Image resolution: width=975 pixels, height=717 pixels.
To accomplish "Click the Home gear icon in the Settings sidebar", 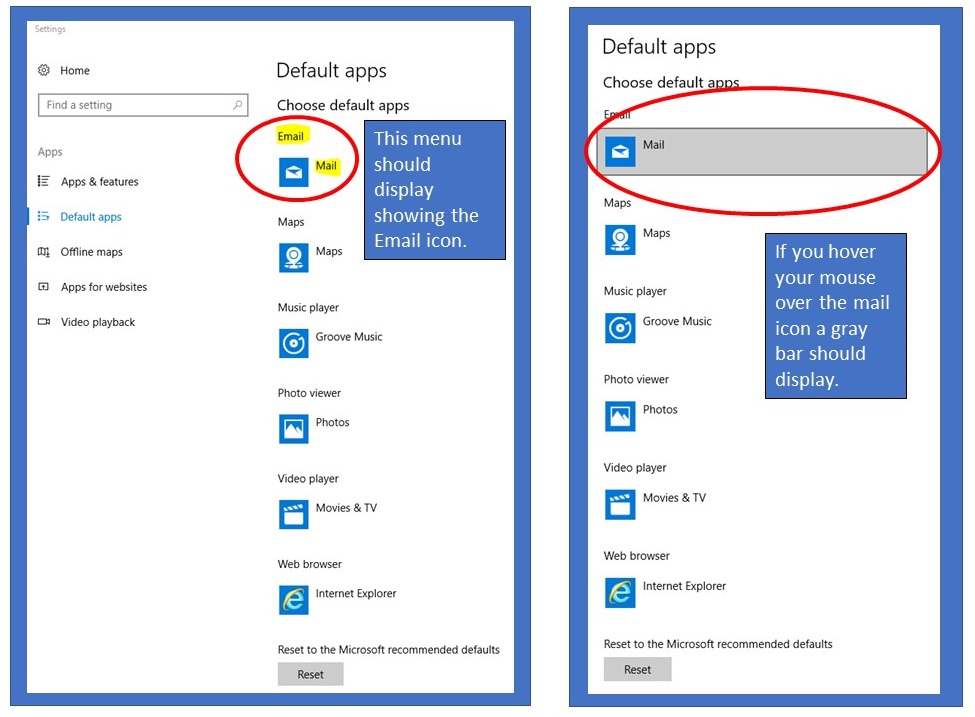I will [44, 71].
